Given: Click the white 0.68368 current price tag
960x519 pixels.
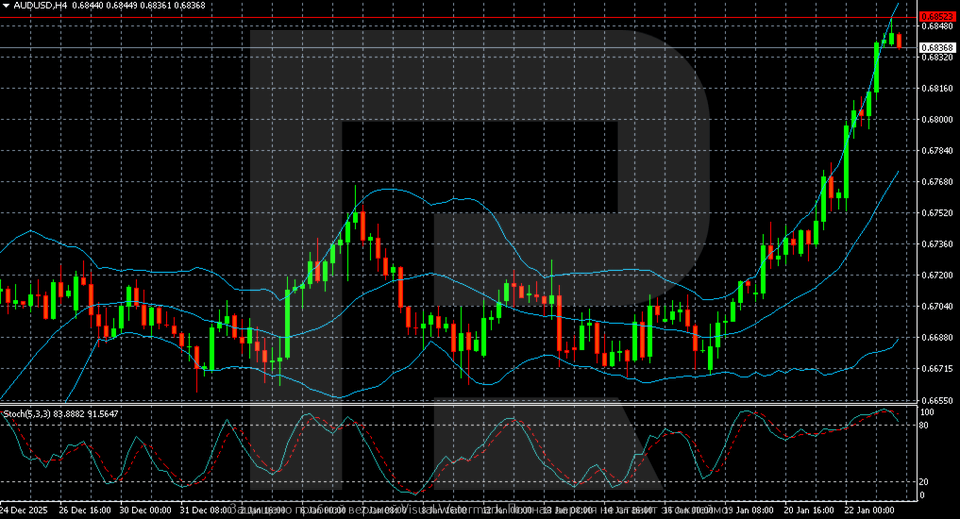Looking at the screenshot, I should tap(937, 48).
